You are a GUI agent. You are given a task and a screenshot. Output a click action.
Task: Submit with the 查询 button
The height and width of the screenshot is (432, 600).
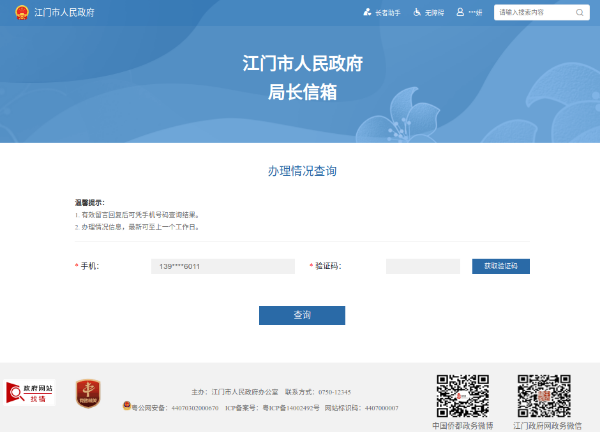(x=302, y=315)
